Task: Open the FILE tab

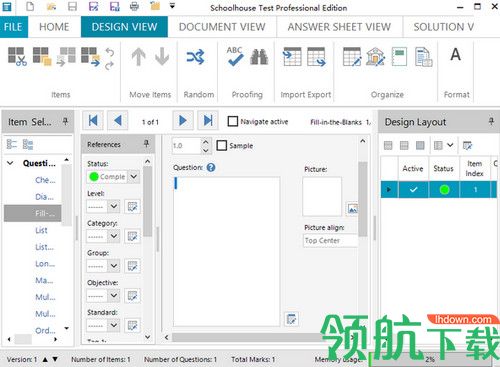Action: click(x=13, y=27)
